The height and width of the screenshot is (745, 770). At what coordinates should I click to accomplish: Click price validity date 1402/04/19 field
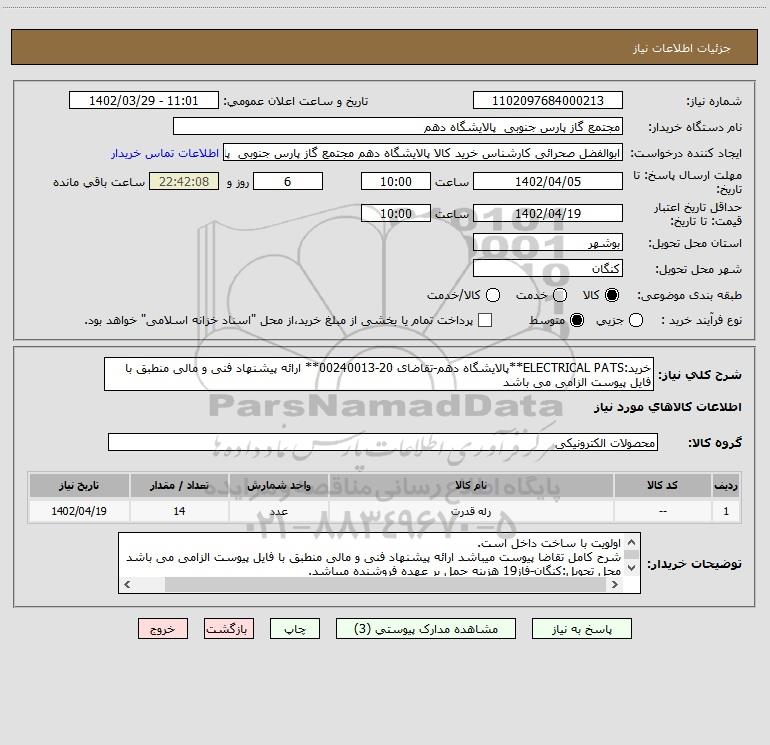(x=548, y=214)
